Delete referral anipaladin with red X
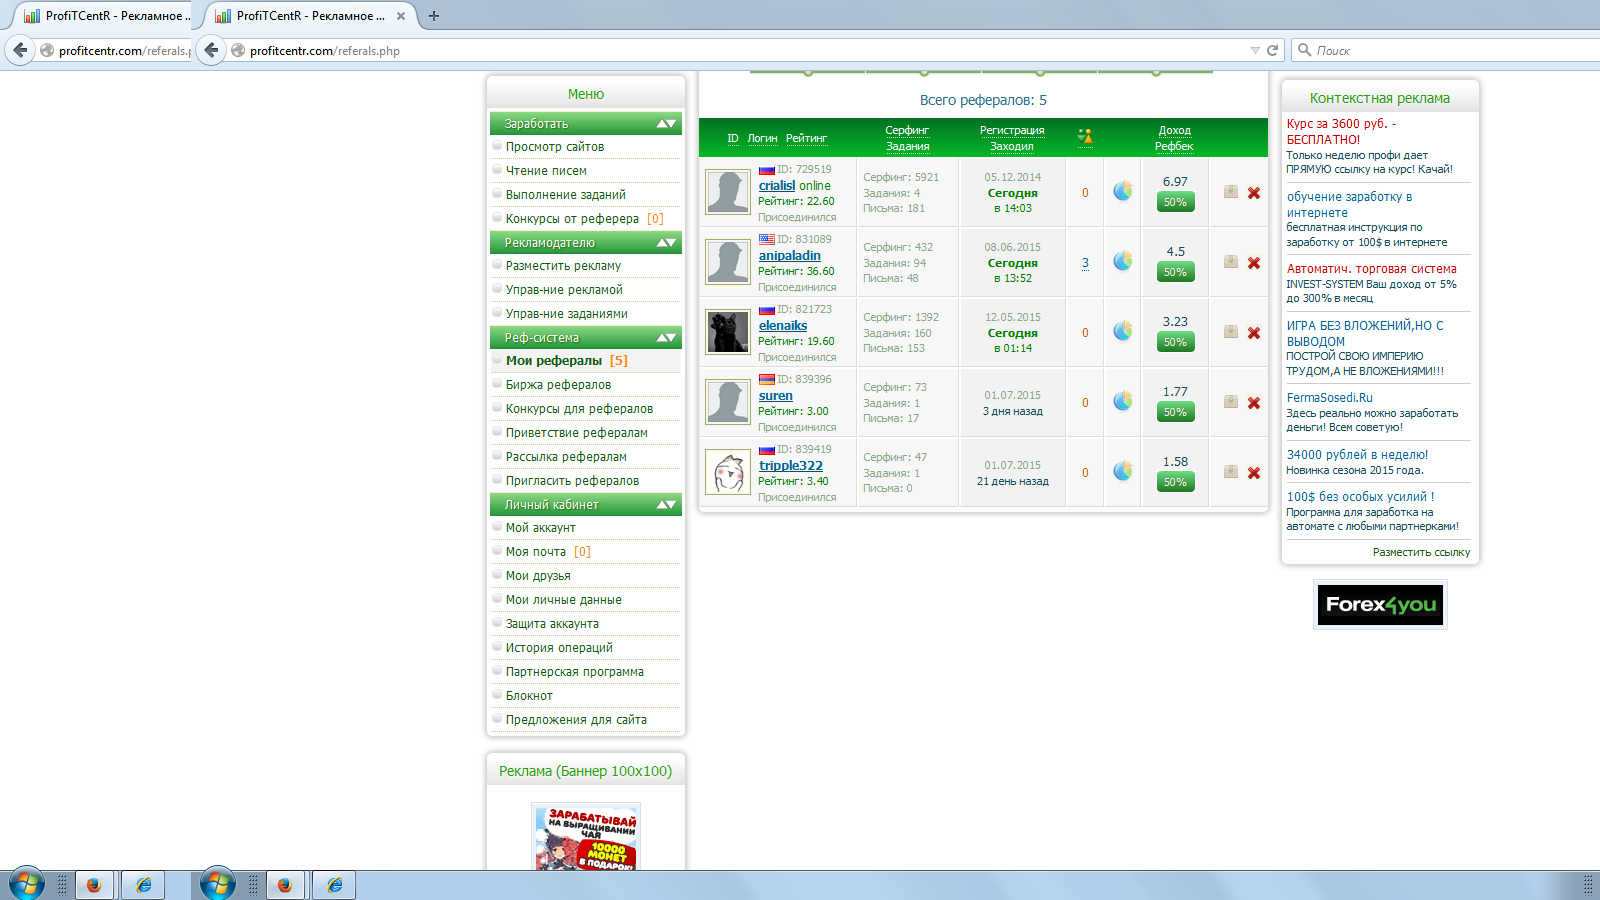Screen dimensions: 1600x900 (x=1254, y=263)
